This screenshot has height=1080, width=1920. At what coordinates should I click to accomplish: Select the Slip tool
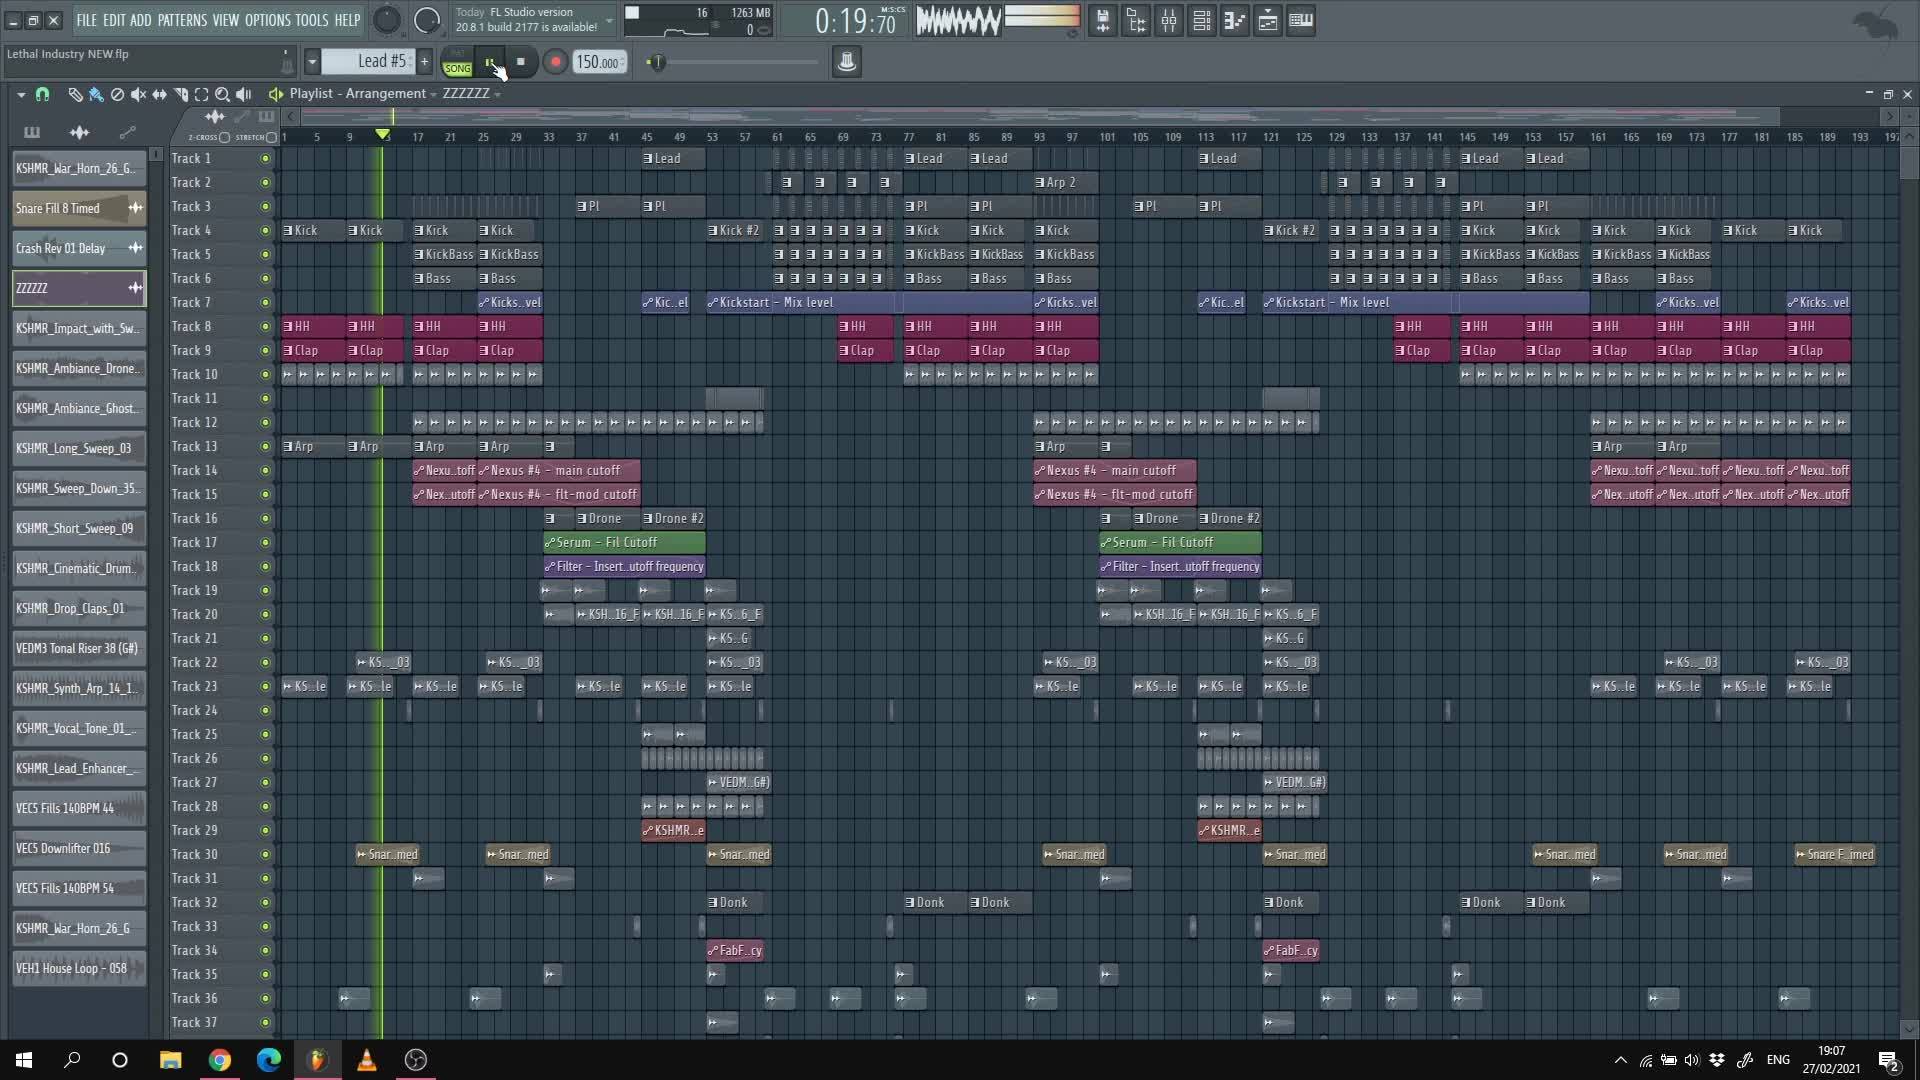pyautogui.click(x=159, y=94)
